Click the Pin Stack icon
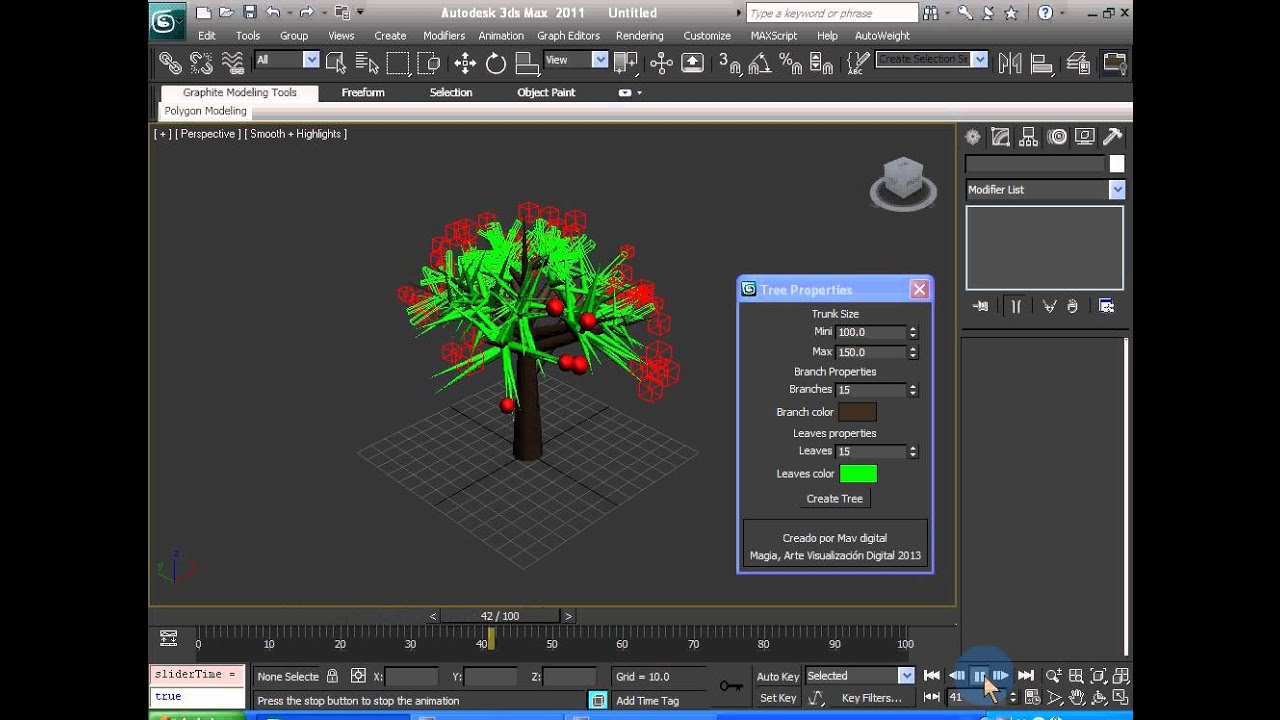The image size is (1280, 720). [980, 306]
